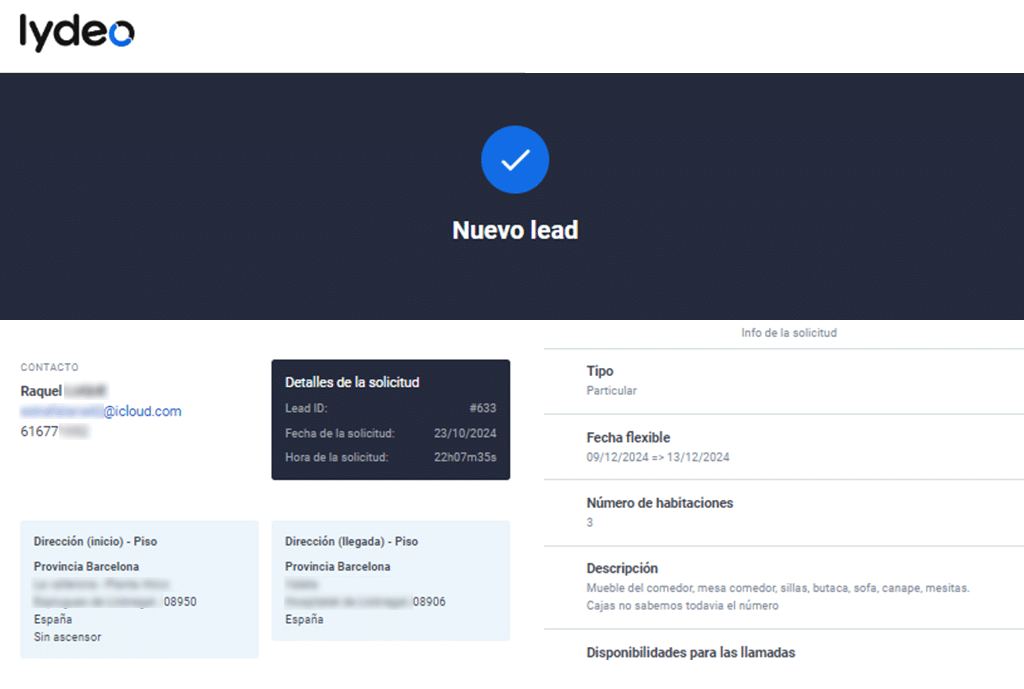The image size is (1024, 689).
Task: Click the Fecha flexible date range
Action: (657, 457)
